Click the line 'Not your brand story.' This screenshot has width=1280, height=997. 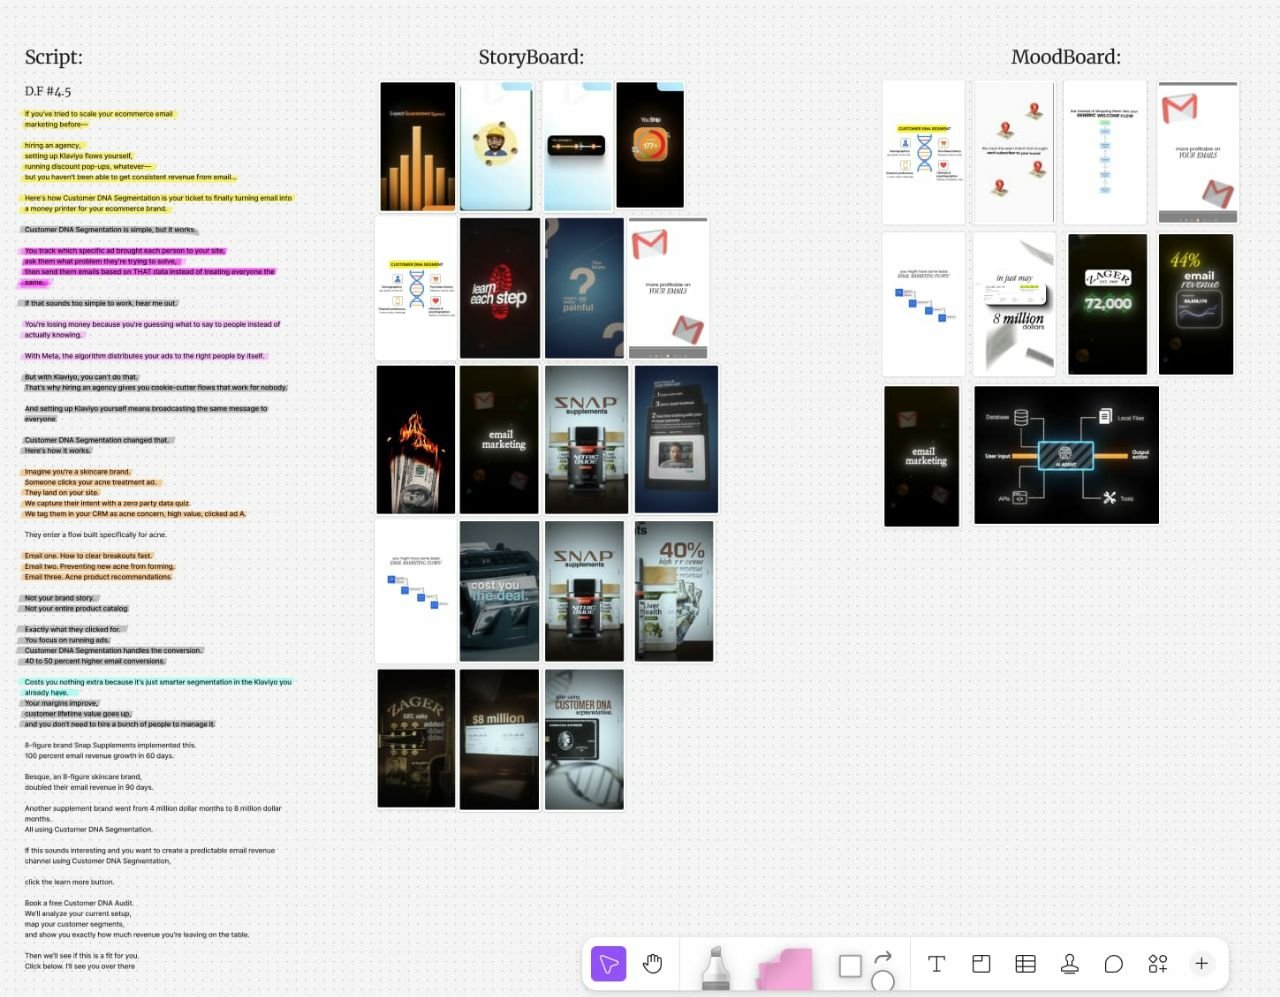59,598
